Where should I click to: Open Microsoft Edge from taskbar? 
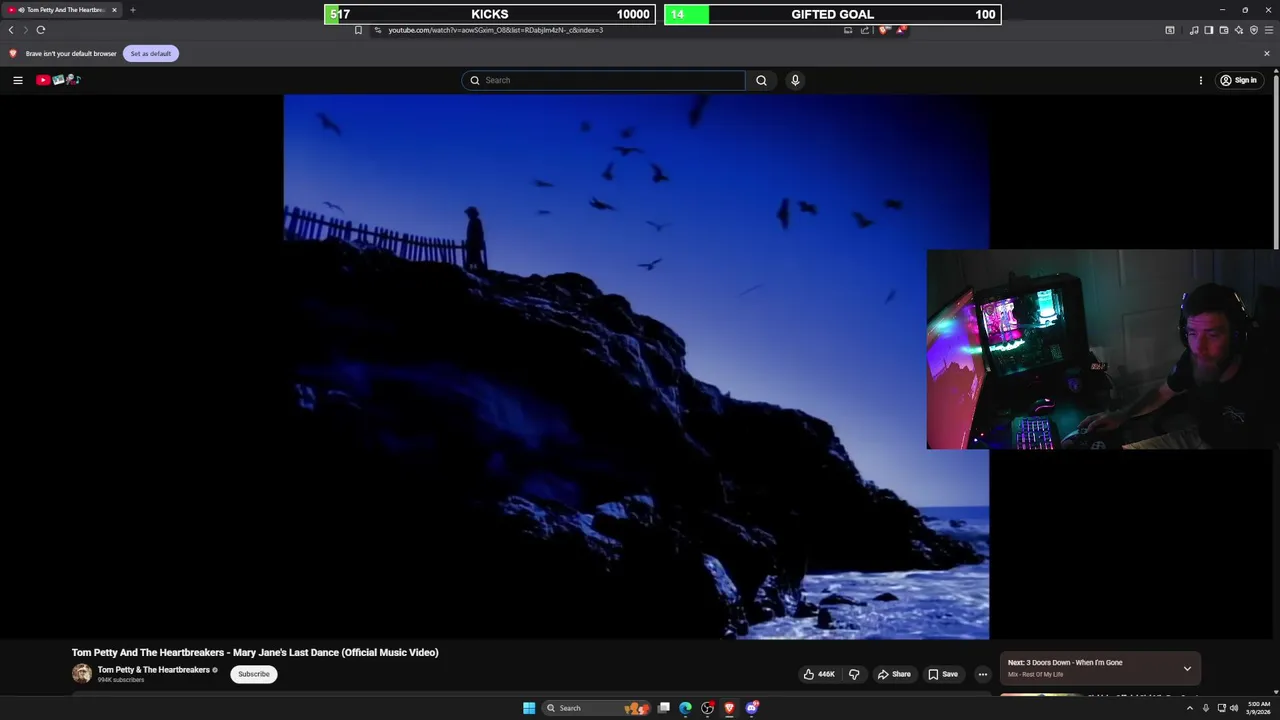pos(685,708)
